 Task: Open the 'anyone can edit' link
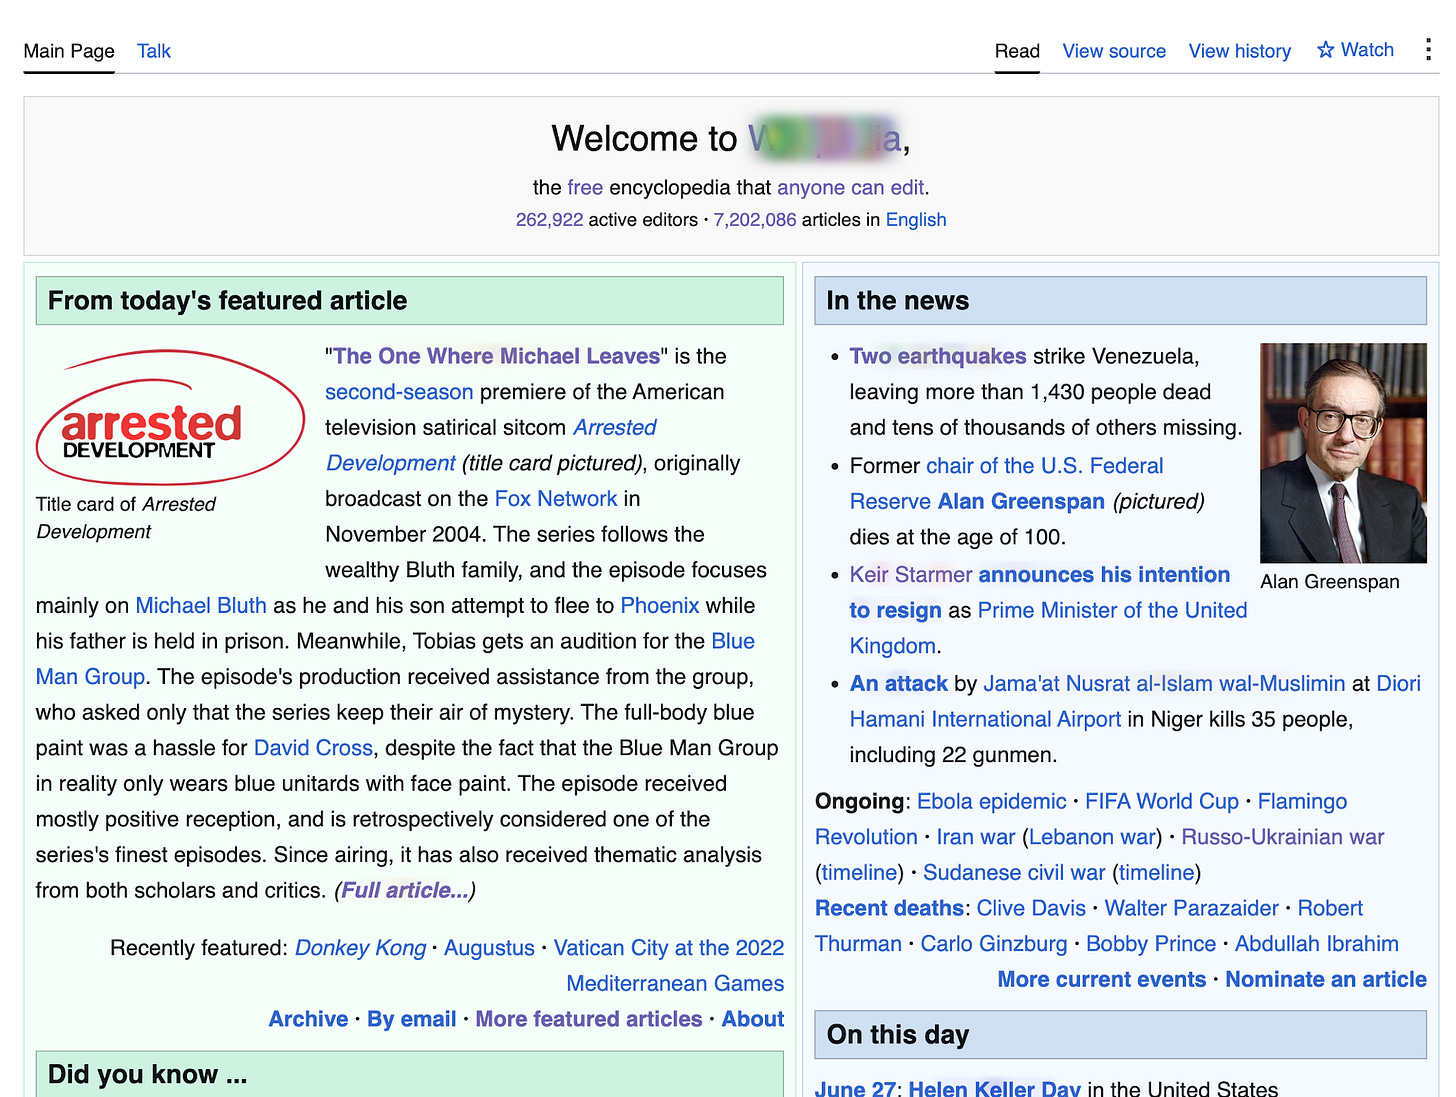851,188
